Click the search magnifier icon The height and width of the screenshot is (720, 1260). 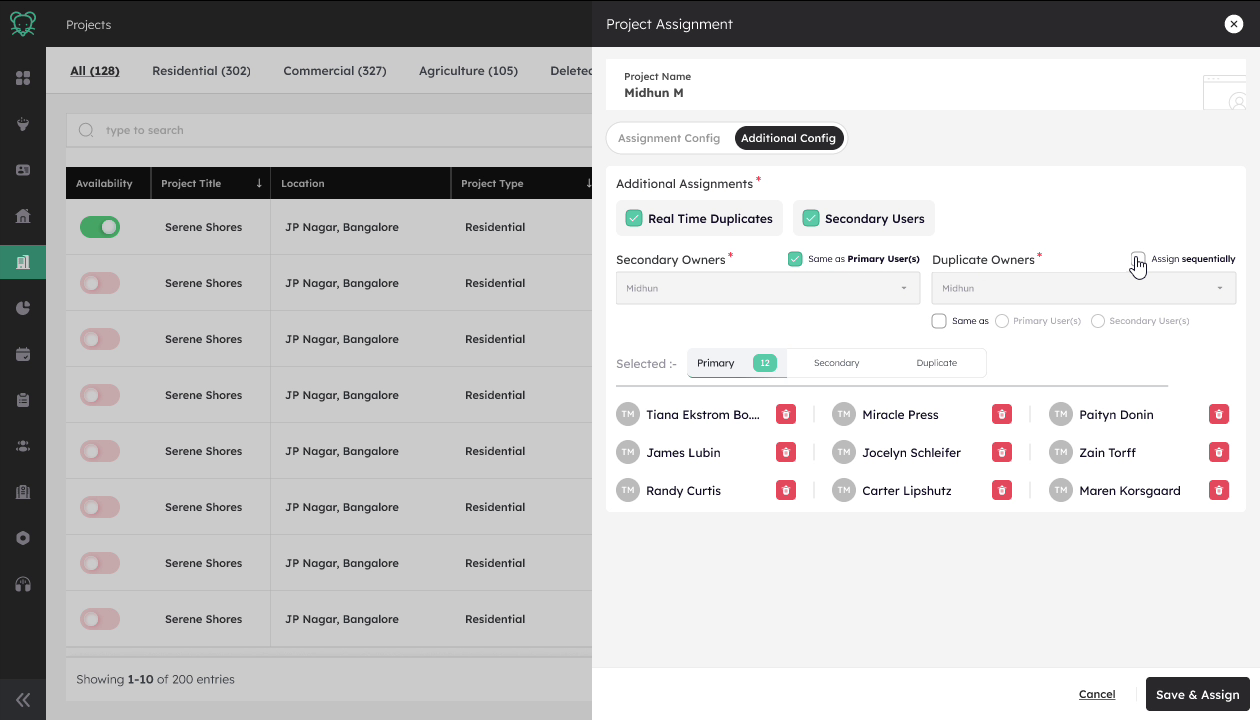click(86, 130)
